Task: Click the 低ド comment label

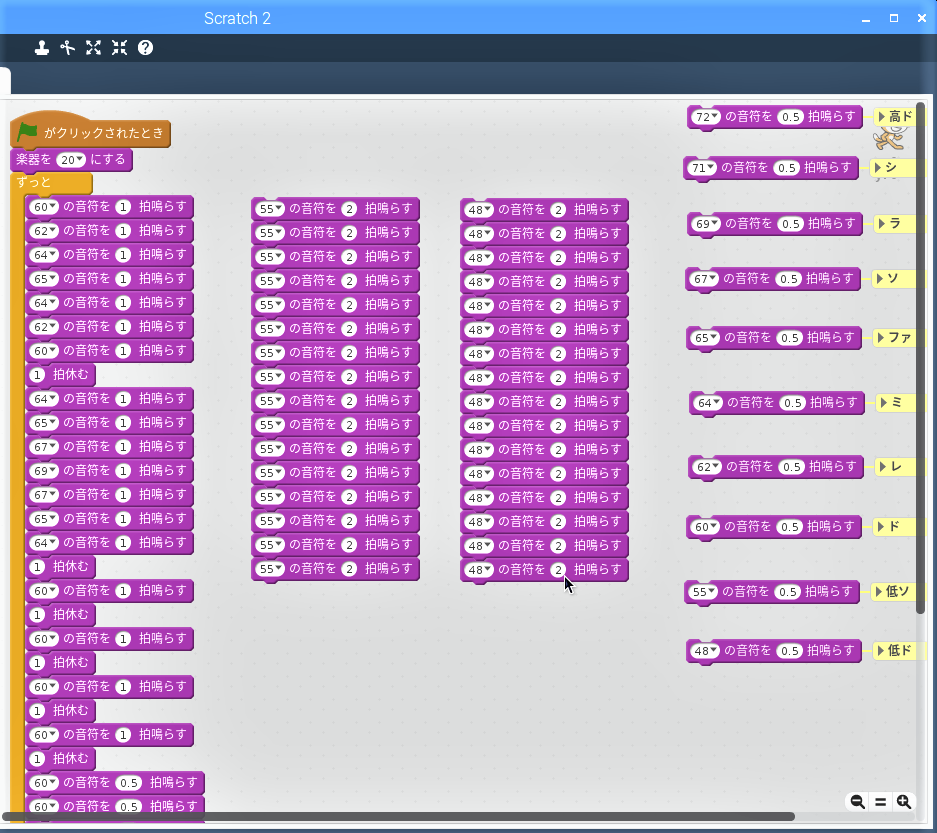Action: (899, 651)
